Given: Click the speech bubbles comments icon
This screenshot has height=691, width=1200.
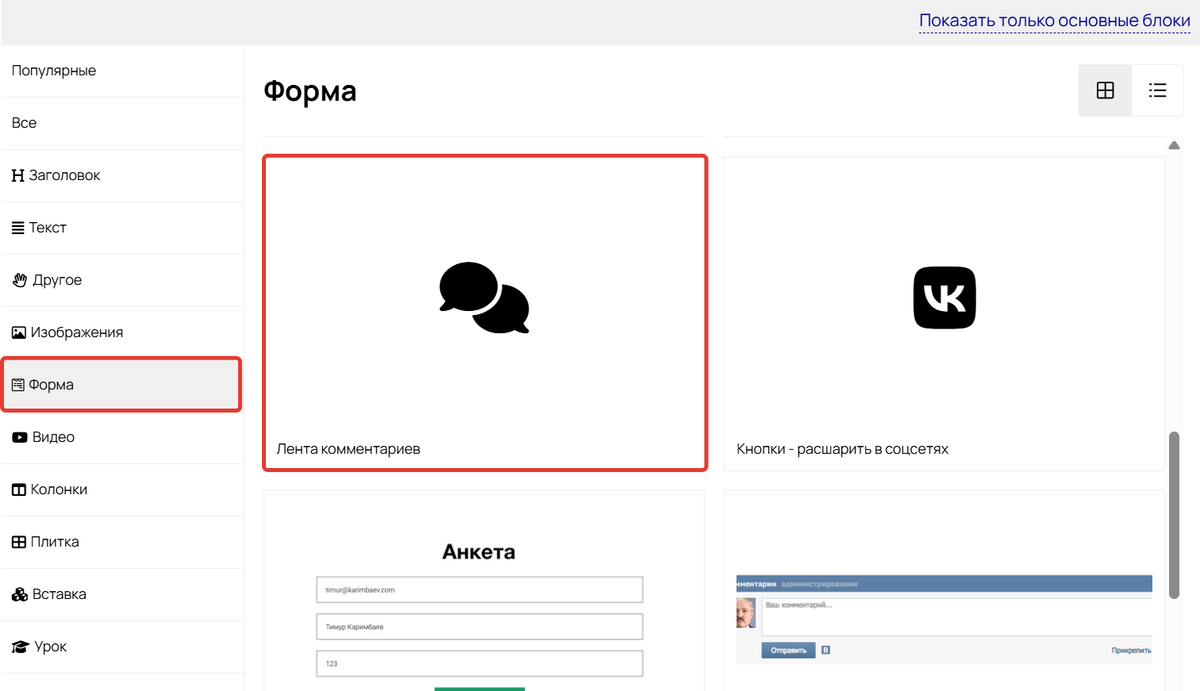Looking at the screenshot, I should (484, 298).
